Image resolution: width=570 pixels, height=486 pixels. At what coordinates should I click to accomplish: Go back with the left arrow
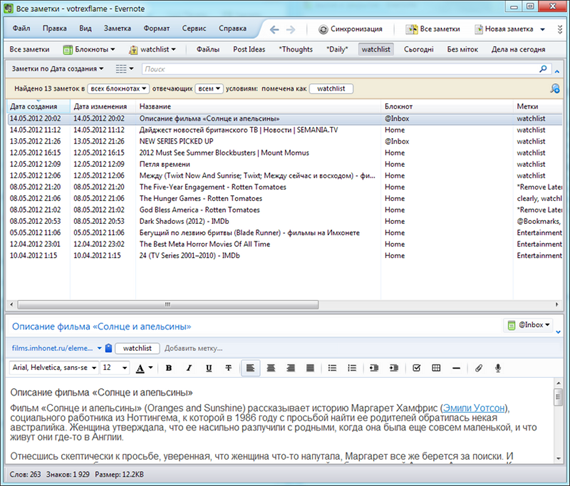pyautogui.click(x=274, y=29)
